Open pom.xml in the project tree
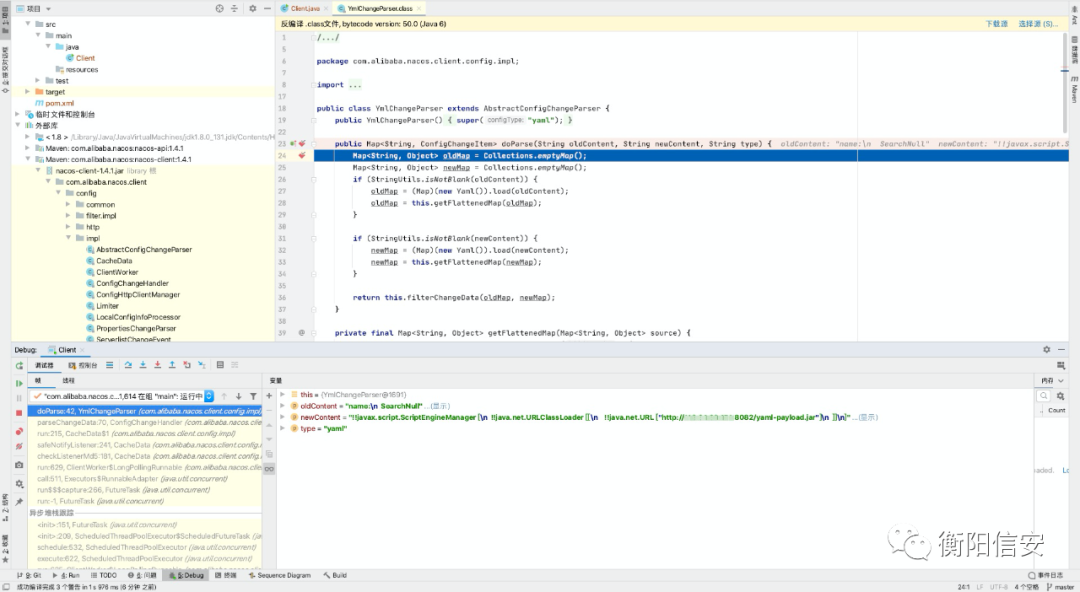The image size is (1080, 592). 54,103
